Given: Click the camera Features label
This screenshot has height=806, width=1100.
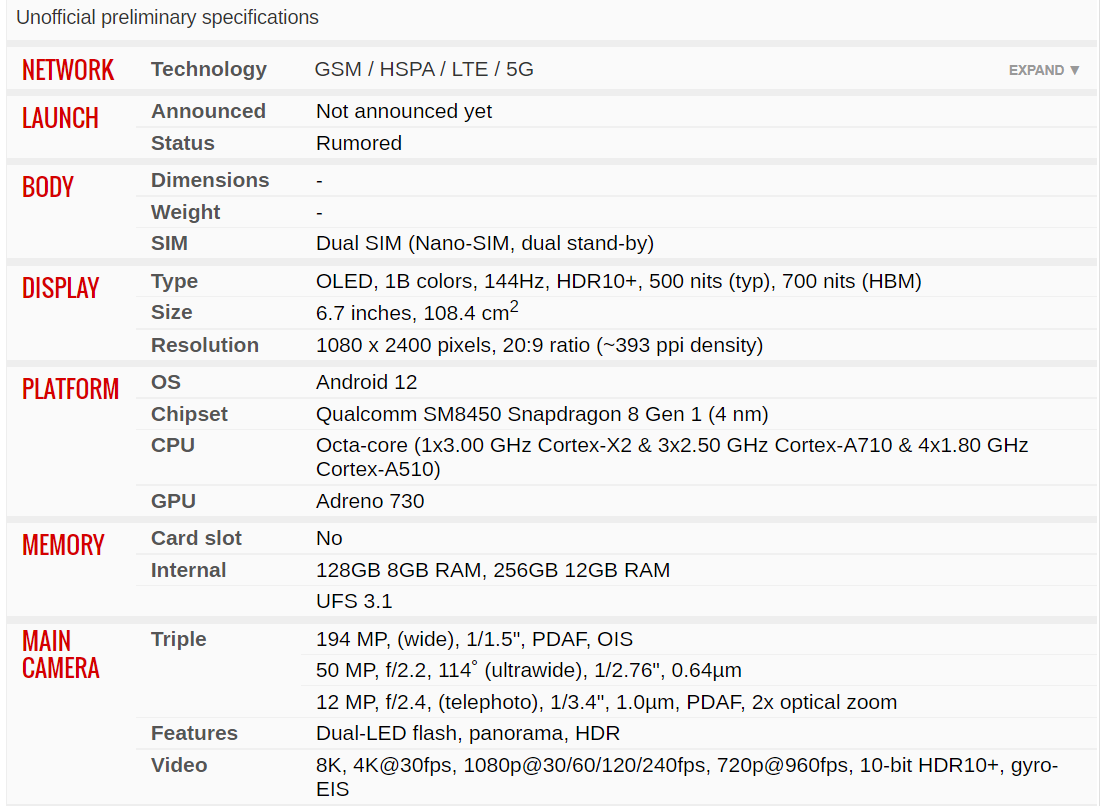Looking at the screenshot, I should [x=194, y=733].
